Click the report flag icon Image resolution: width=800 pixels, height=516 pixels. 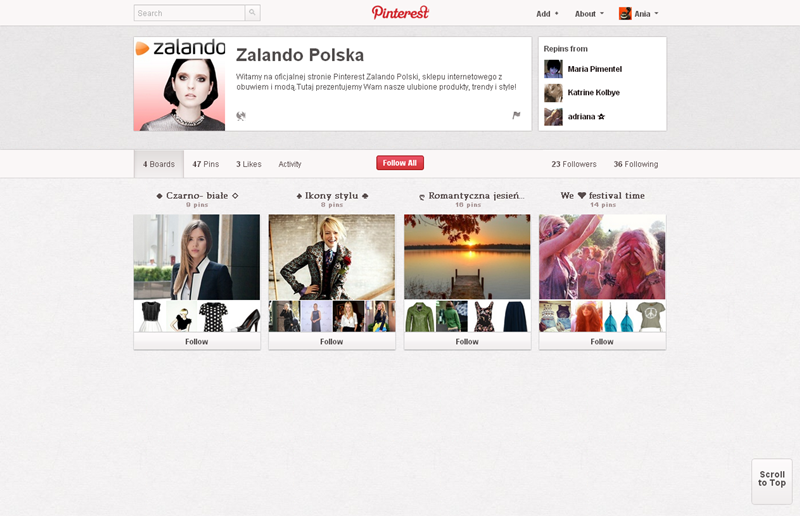516,115
